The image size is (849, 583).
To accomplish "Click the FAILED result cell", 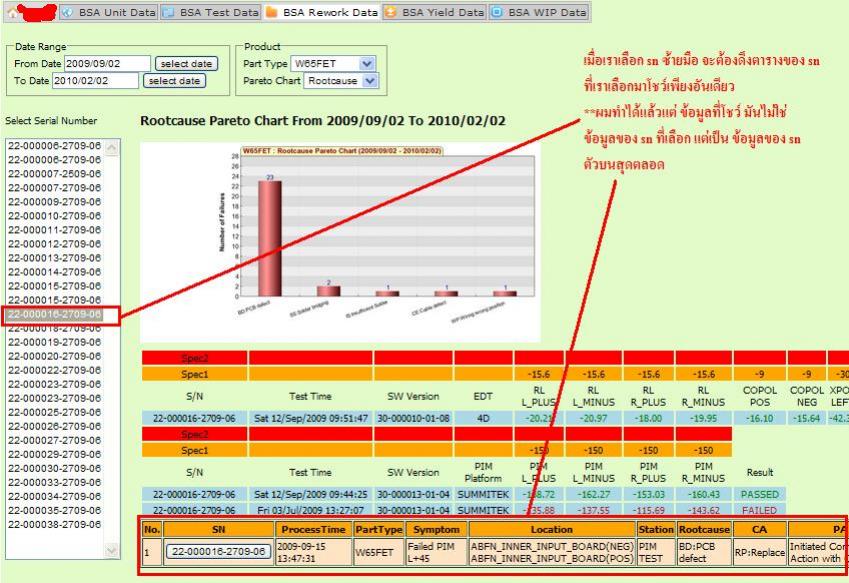I will (x=760, y=510).
